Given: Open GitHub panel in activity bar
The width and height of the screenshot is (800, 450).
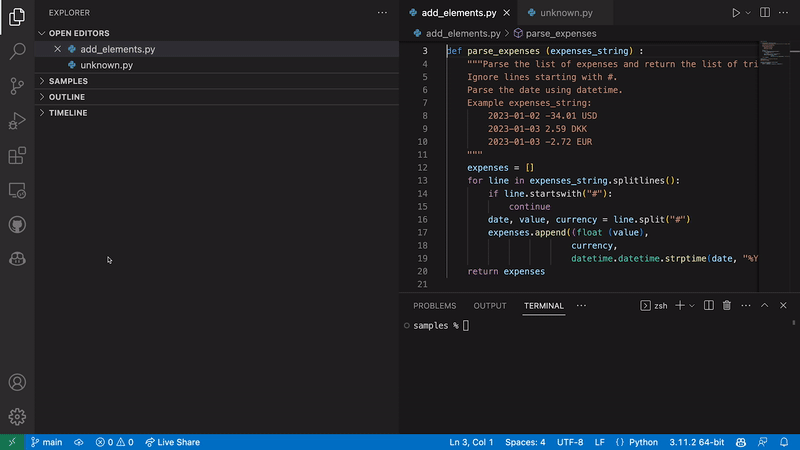Looking at the screenshot, I should tap(17, 225).
